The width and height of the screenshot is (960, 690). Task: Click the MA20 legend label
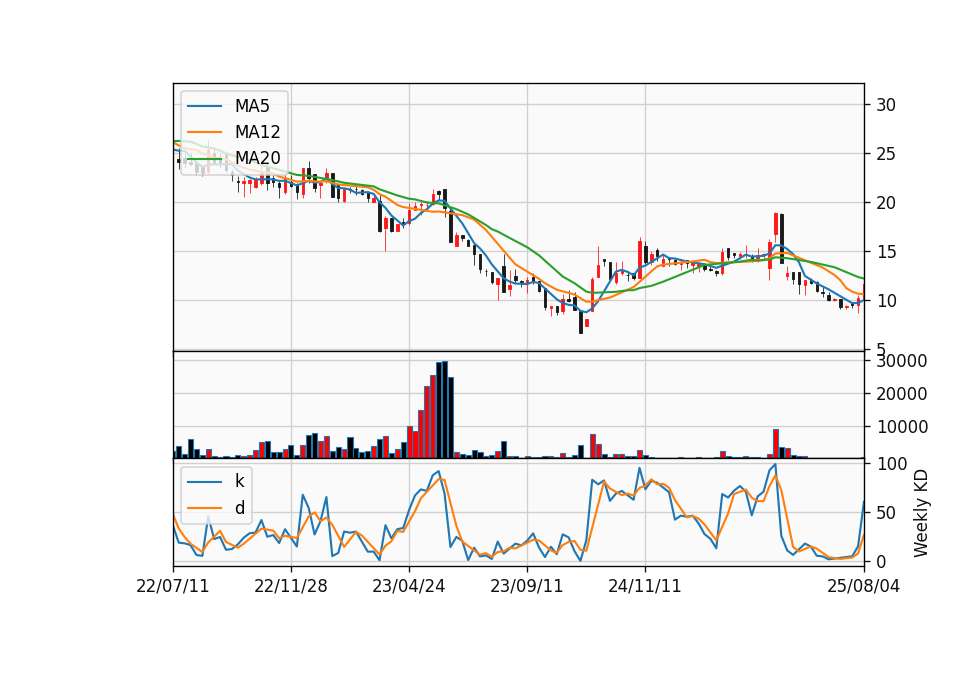(257, 158)
